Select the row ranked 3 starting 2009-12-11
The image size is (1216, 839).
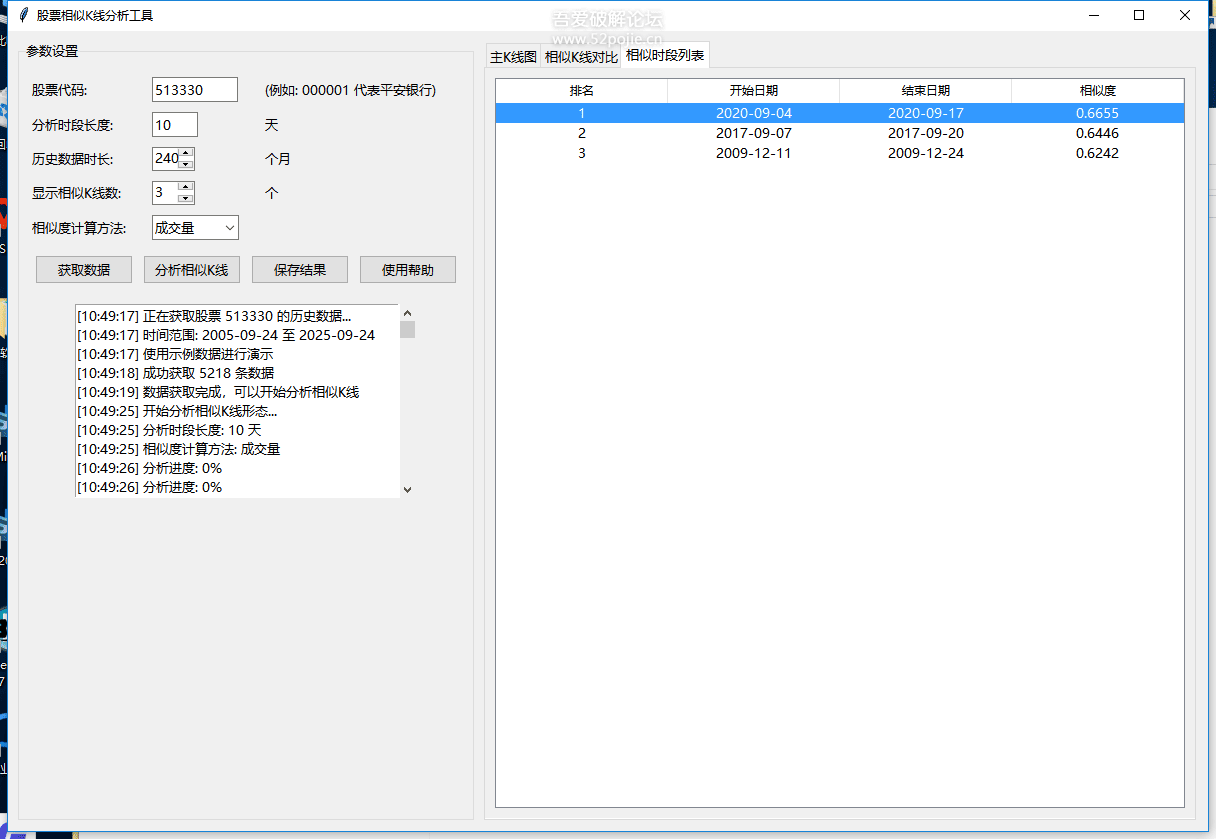(753, 153)
